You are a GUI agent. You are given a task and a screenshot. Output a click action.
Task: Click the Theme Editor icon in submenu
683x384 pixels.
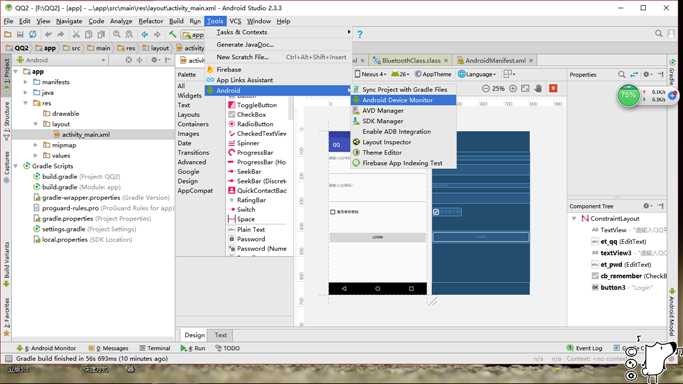(356, 152)
